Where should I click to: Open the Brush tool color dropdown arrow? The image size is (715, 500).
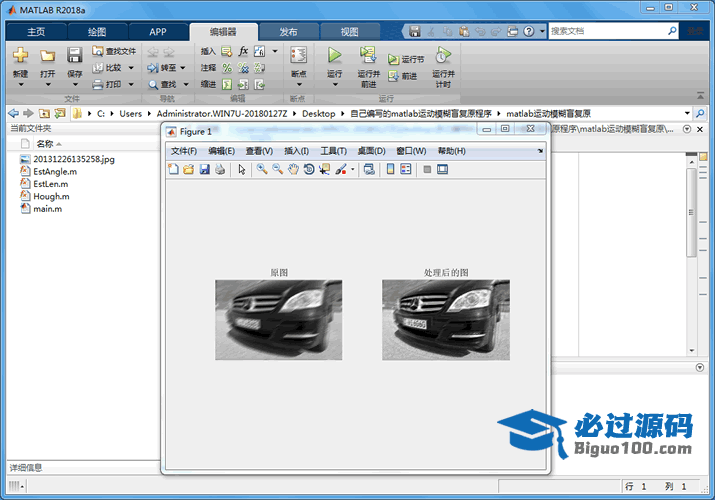pyautogui.click(x=353, y=170)
